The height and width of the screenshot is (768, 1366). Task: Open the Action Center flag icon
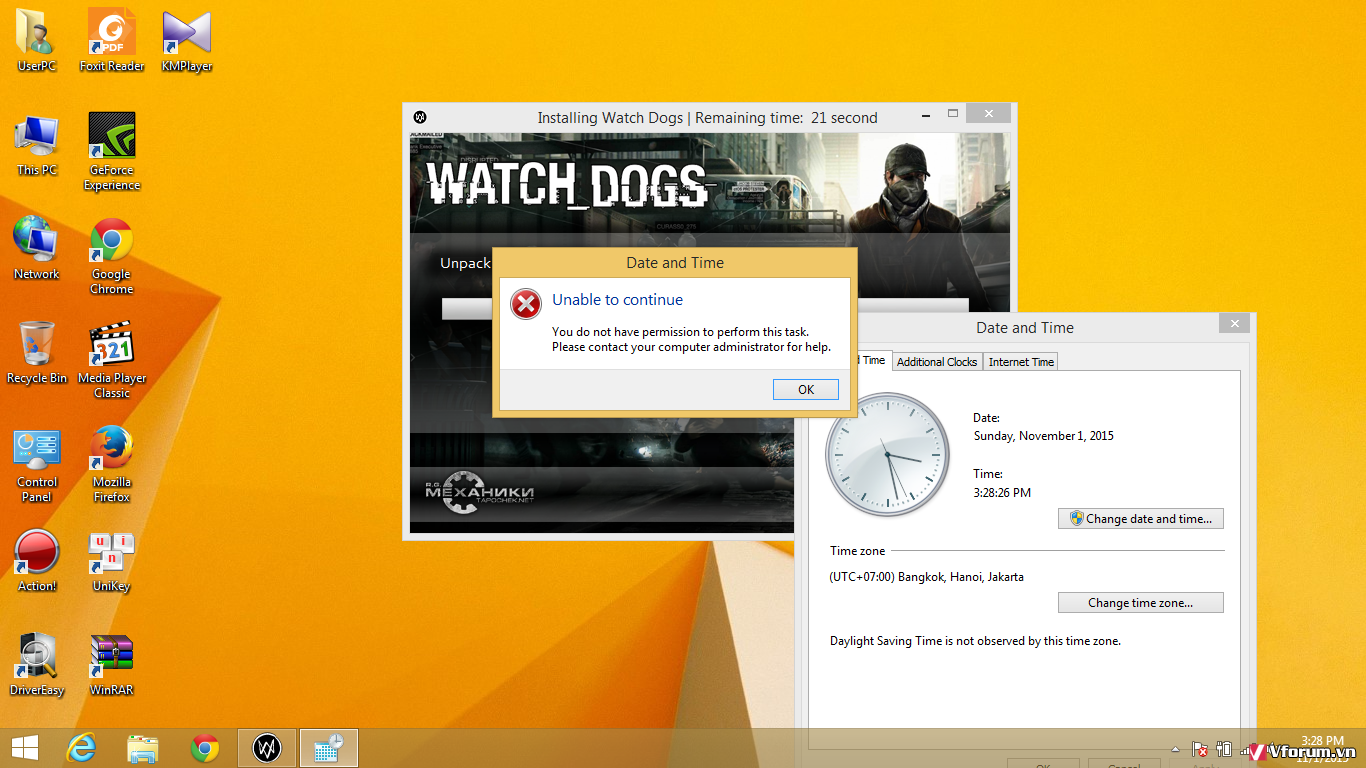click(x=1200, y=749)
